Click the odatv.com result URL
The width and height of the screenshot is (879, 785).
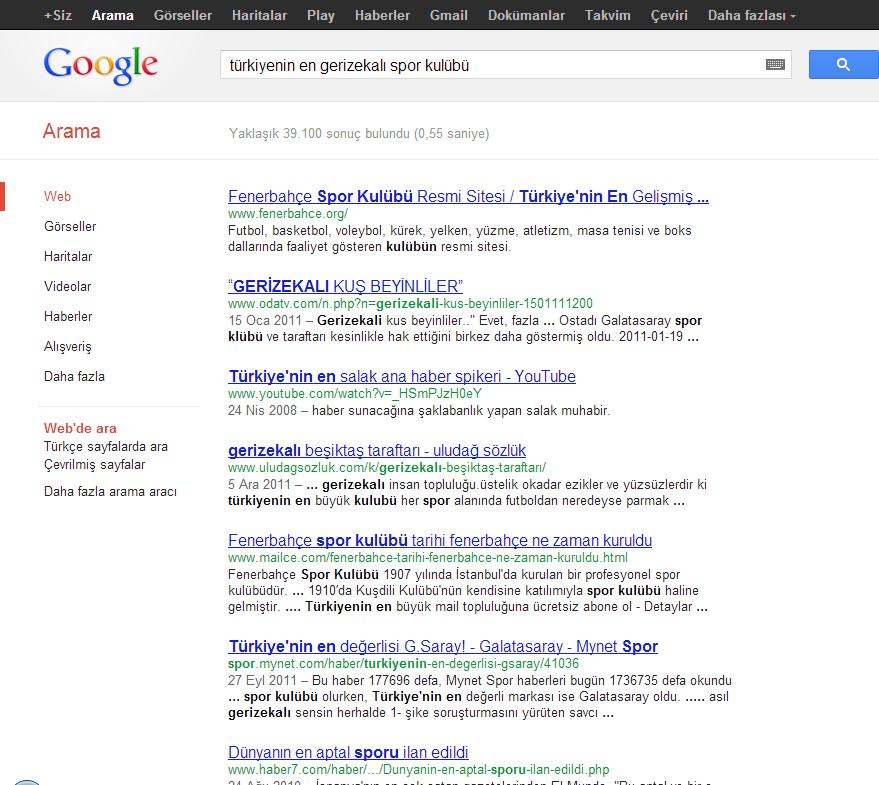pyautogui.click(x=410, y=303)
